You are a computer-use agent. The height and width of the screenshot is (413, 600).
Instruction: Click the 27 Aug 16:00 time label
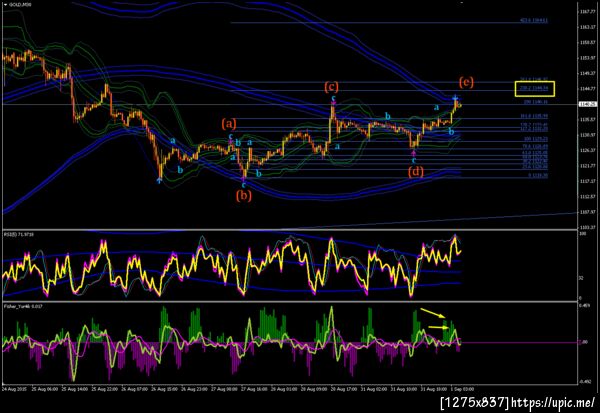254,389
